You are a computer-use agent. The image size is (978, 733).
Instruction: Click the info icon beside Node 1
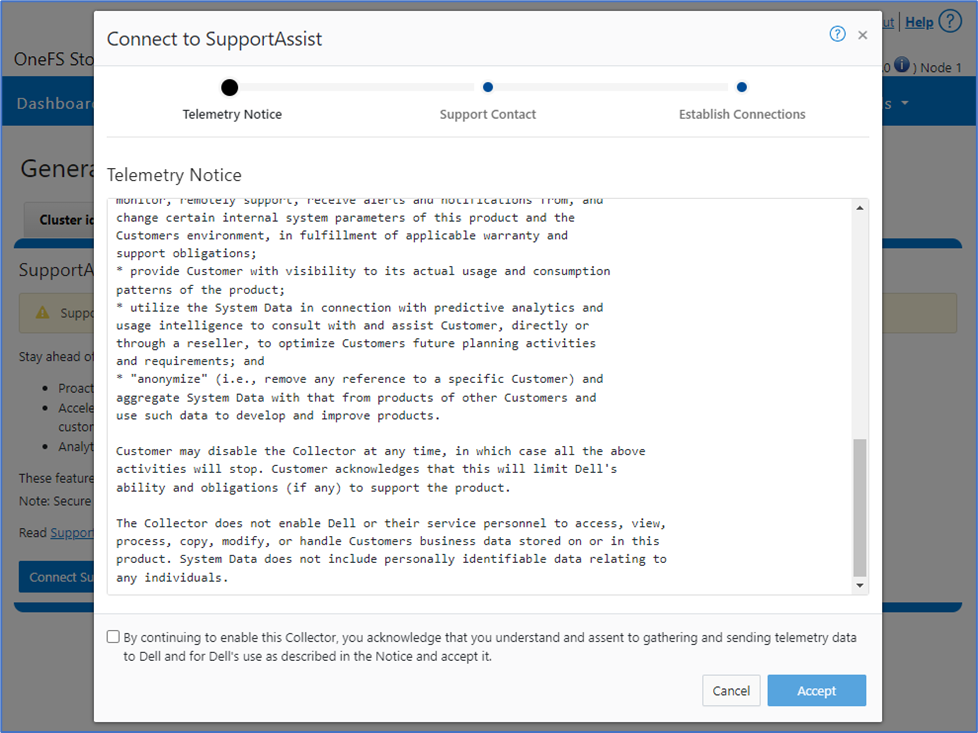coord(901,66)
